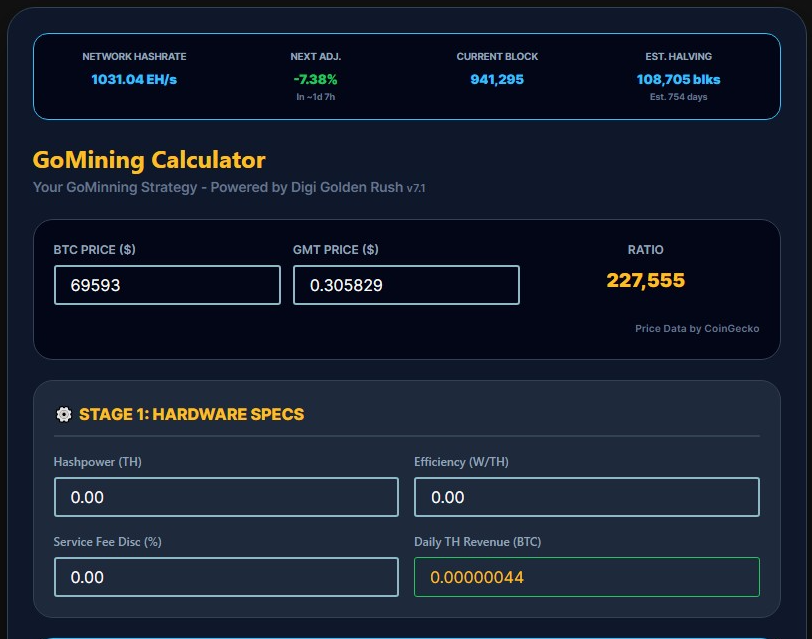Click the 'Price Data by CoinGecko' text
Image resolution: width=812 pixels, height=639 pixels.
point(697,328)
